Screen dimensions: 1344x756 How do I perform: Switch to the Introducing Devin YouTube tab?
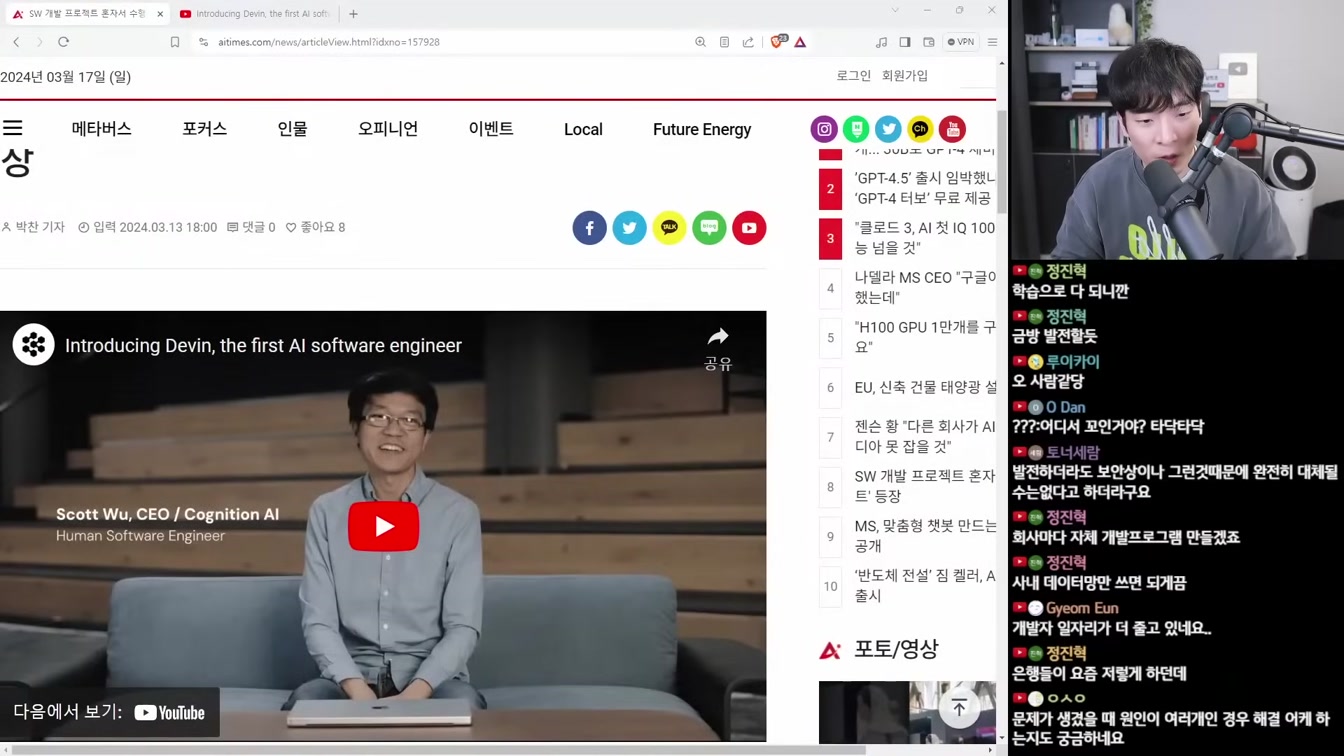tap(256, 14)
